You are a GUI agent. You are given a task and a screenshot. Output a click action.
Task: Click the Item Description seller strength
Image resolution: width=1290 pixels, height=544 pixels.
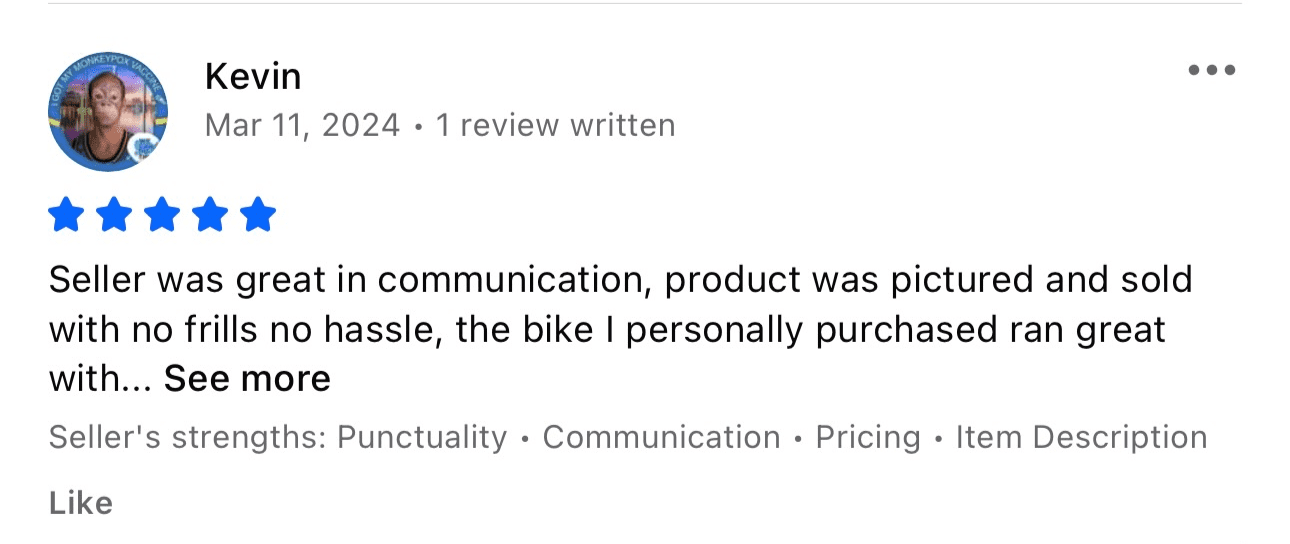pos(1081,438)
